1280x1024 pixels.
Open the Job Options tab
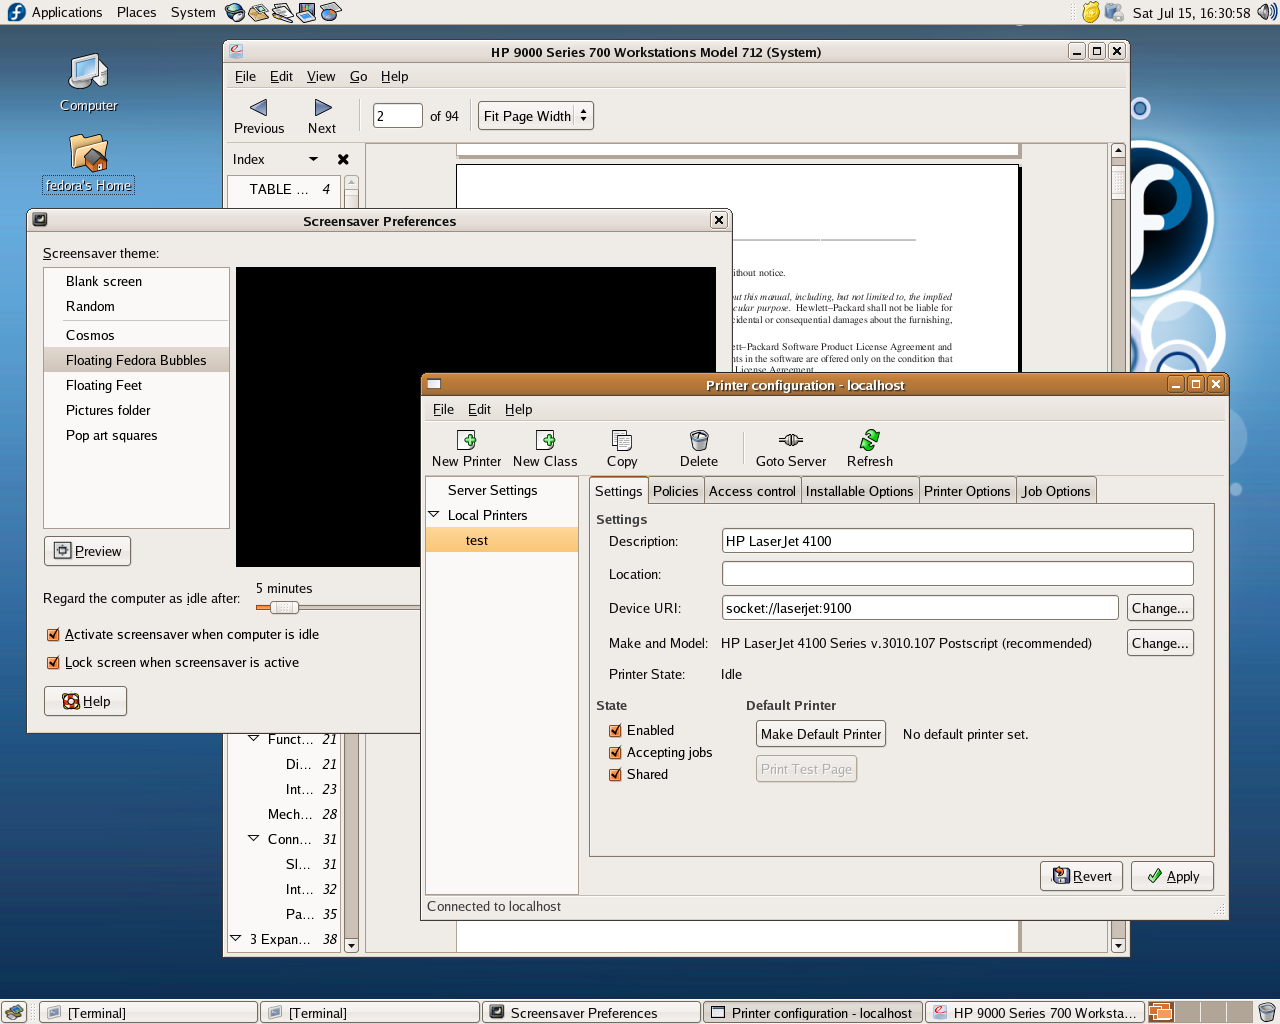pos(1056,491)
